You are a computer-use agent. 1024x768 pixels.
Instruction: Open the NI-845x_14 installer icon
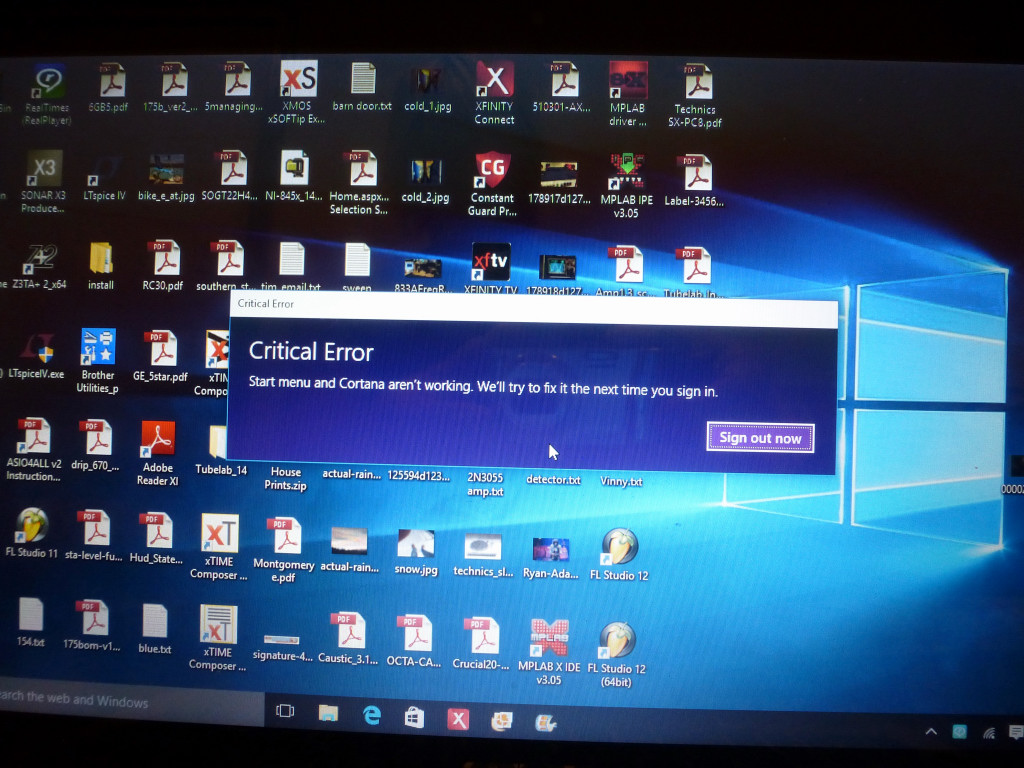[294, 176]
